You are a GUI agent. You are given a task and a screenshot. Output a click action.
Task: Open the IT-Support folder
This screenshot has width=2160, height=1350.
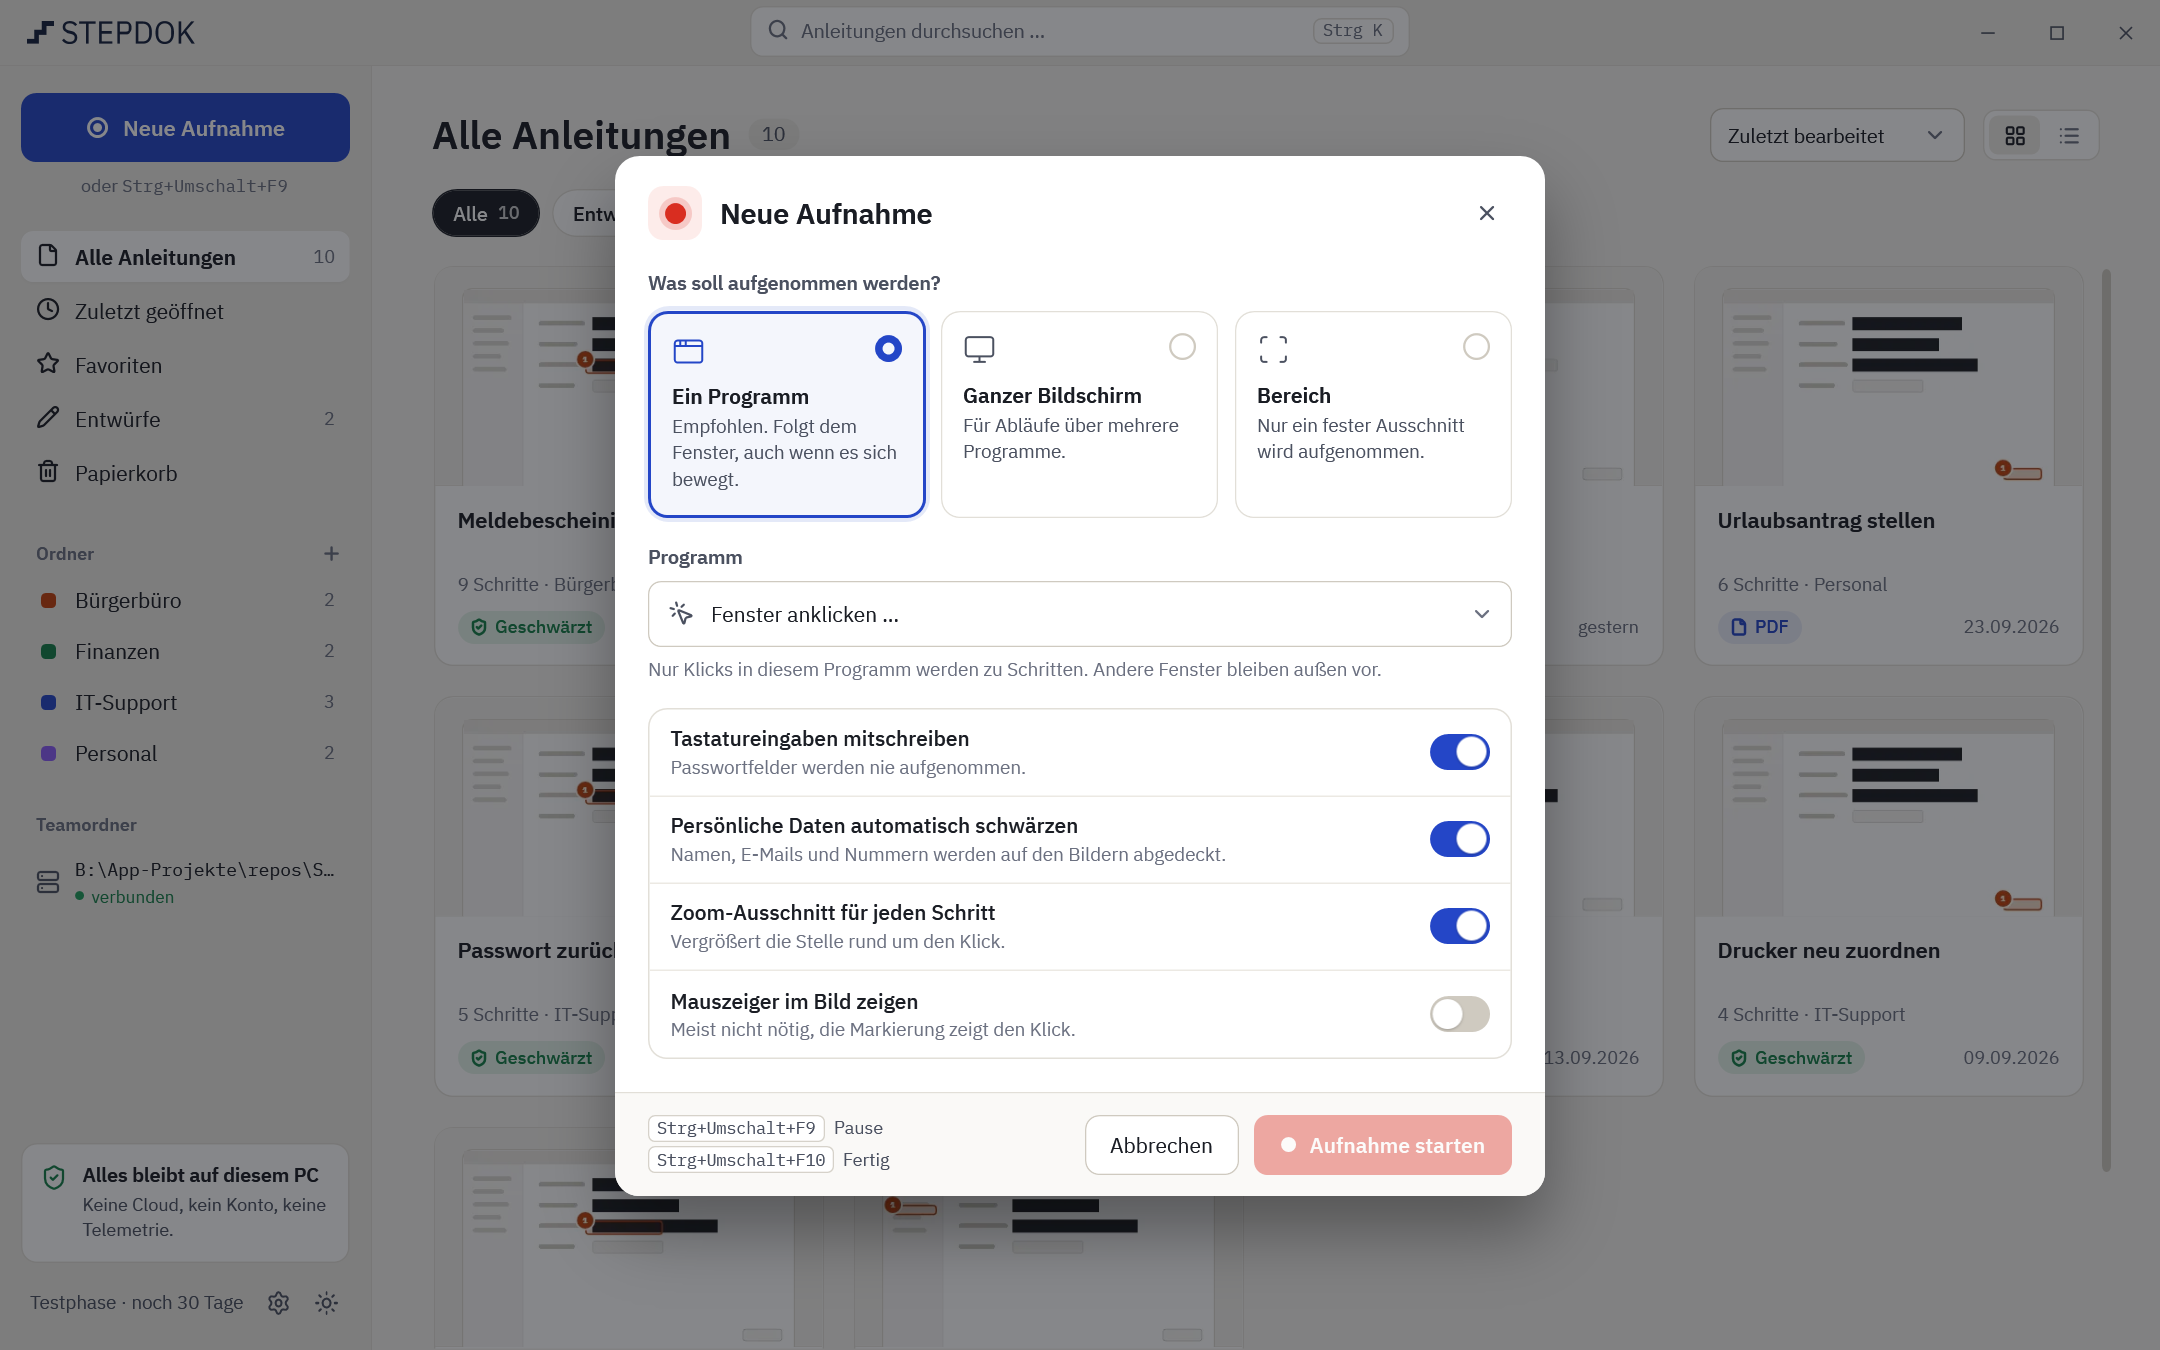[185, 702]
